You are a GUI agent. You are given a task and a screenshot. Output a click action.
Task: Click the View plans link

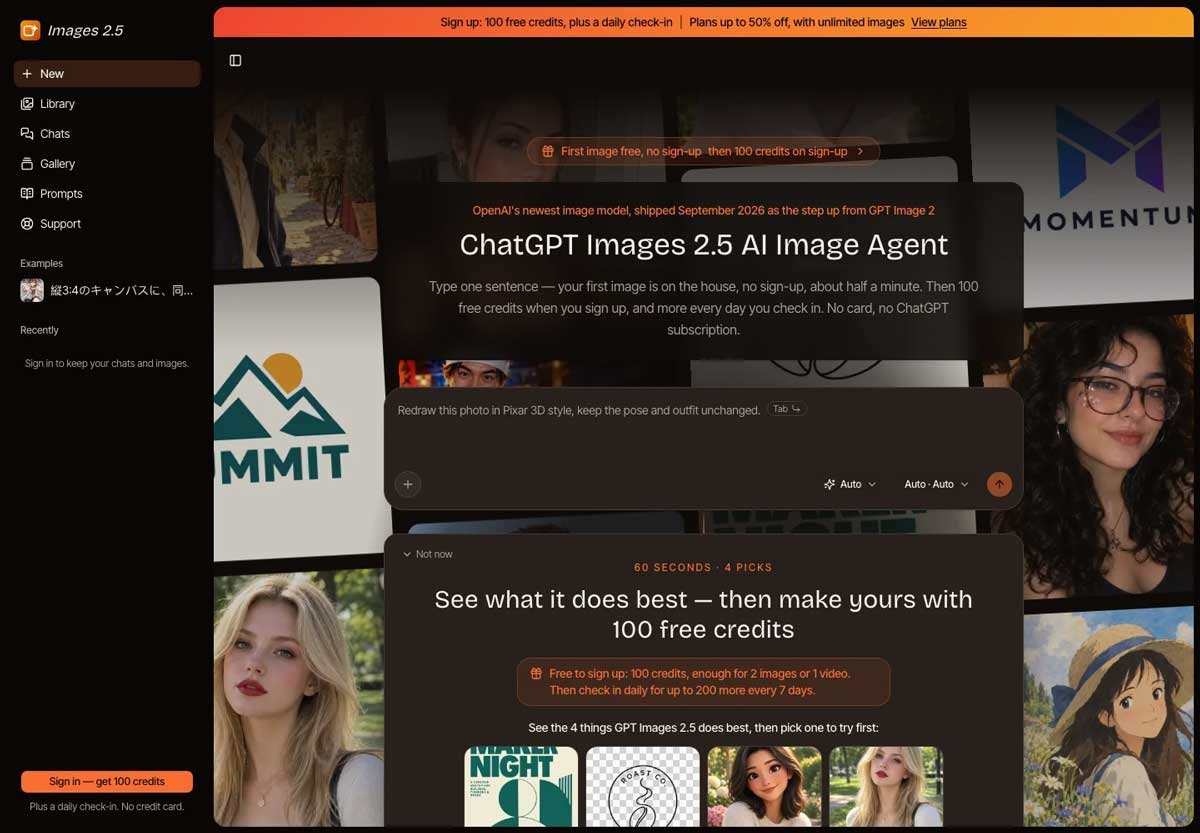pyautogui.click(x=938, y=22)
